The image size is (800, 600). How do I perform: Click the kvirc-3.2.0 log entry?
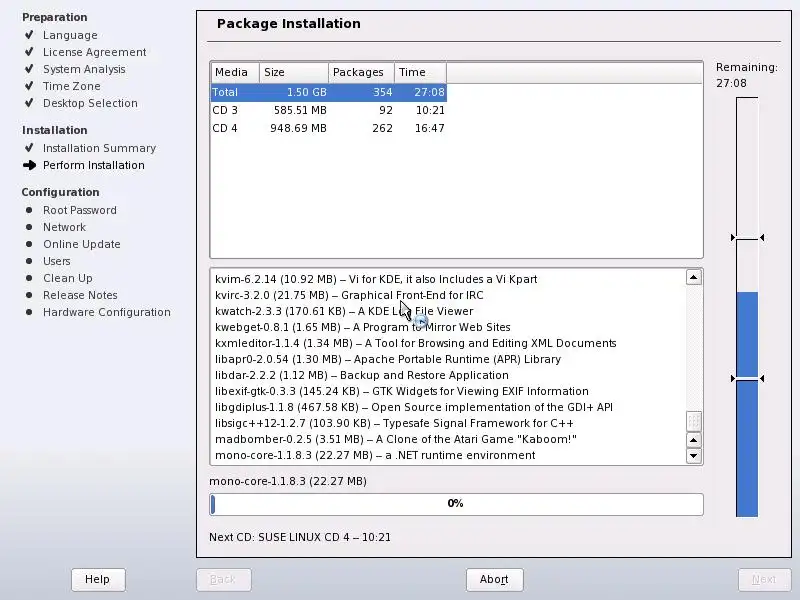point(349,295)
